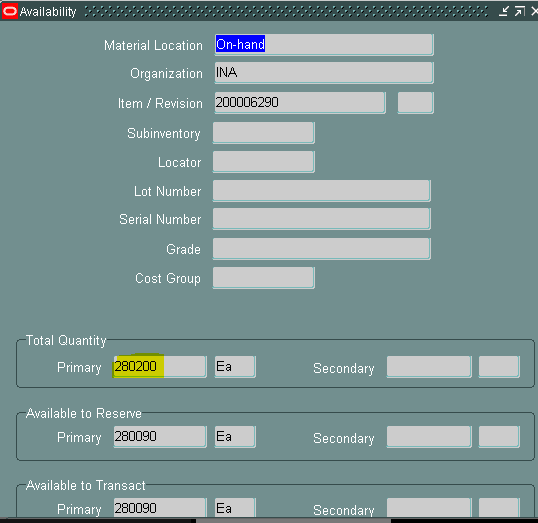
Task: Click the Serial Number field
Action: [x=321, y=219]
